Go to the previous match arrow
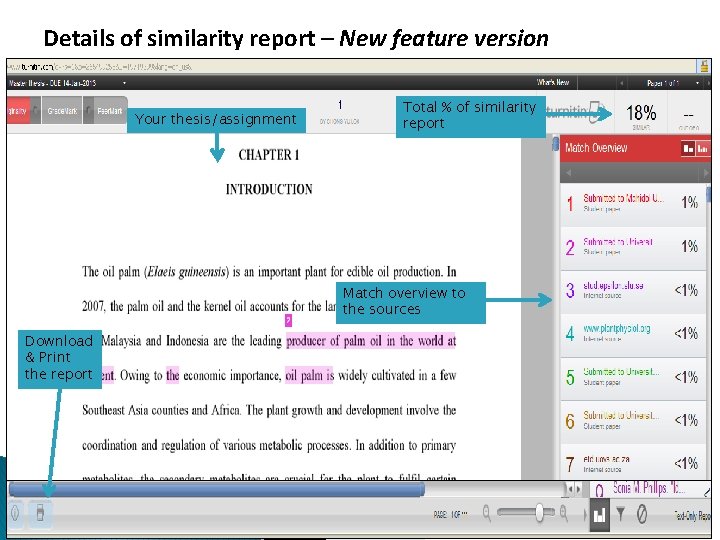Viewport: 720px width, 540px height. [x=568, y=173]
